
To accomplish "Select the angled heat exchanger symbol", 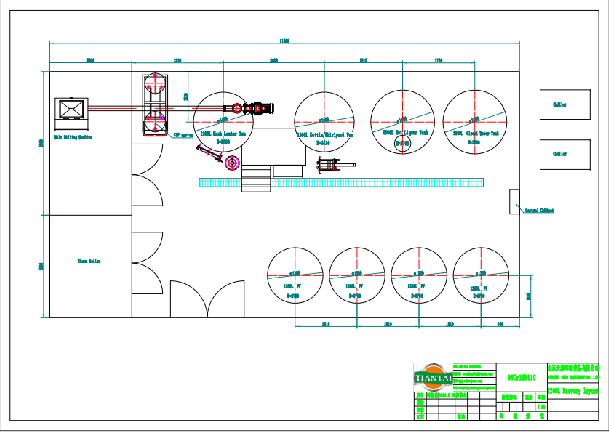I will click(209, 152).
